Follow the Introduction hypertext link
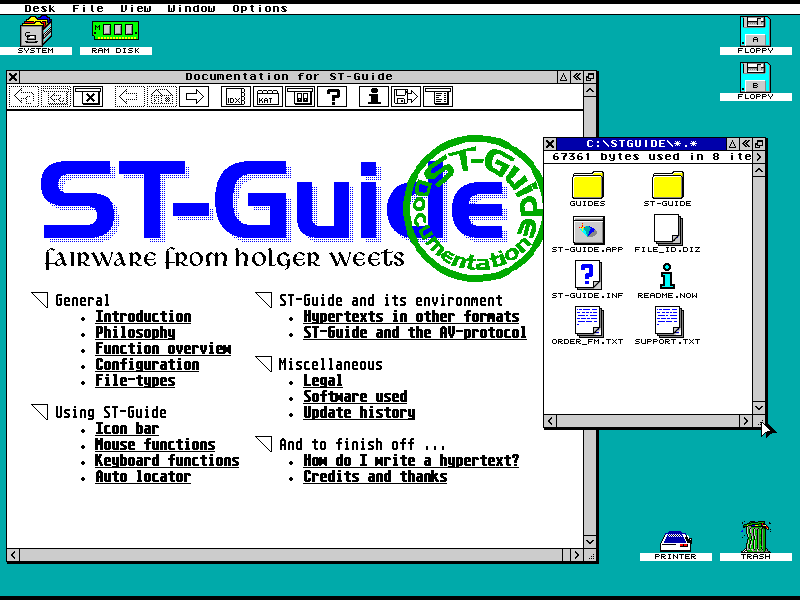 click(143, 317)
